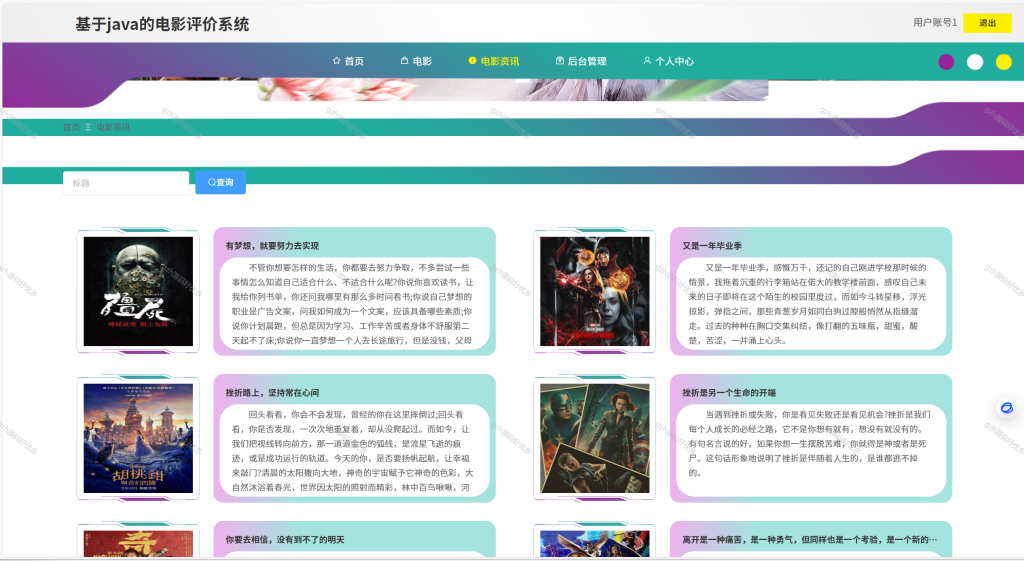The height and width of the screenshot is (561, 1024).
Task: Click the blue 查询 search button
Action: (221, 182)
